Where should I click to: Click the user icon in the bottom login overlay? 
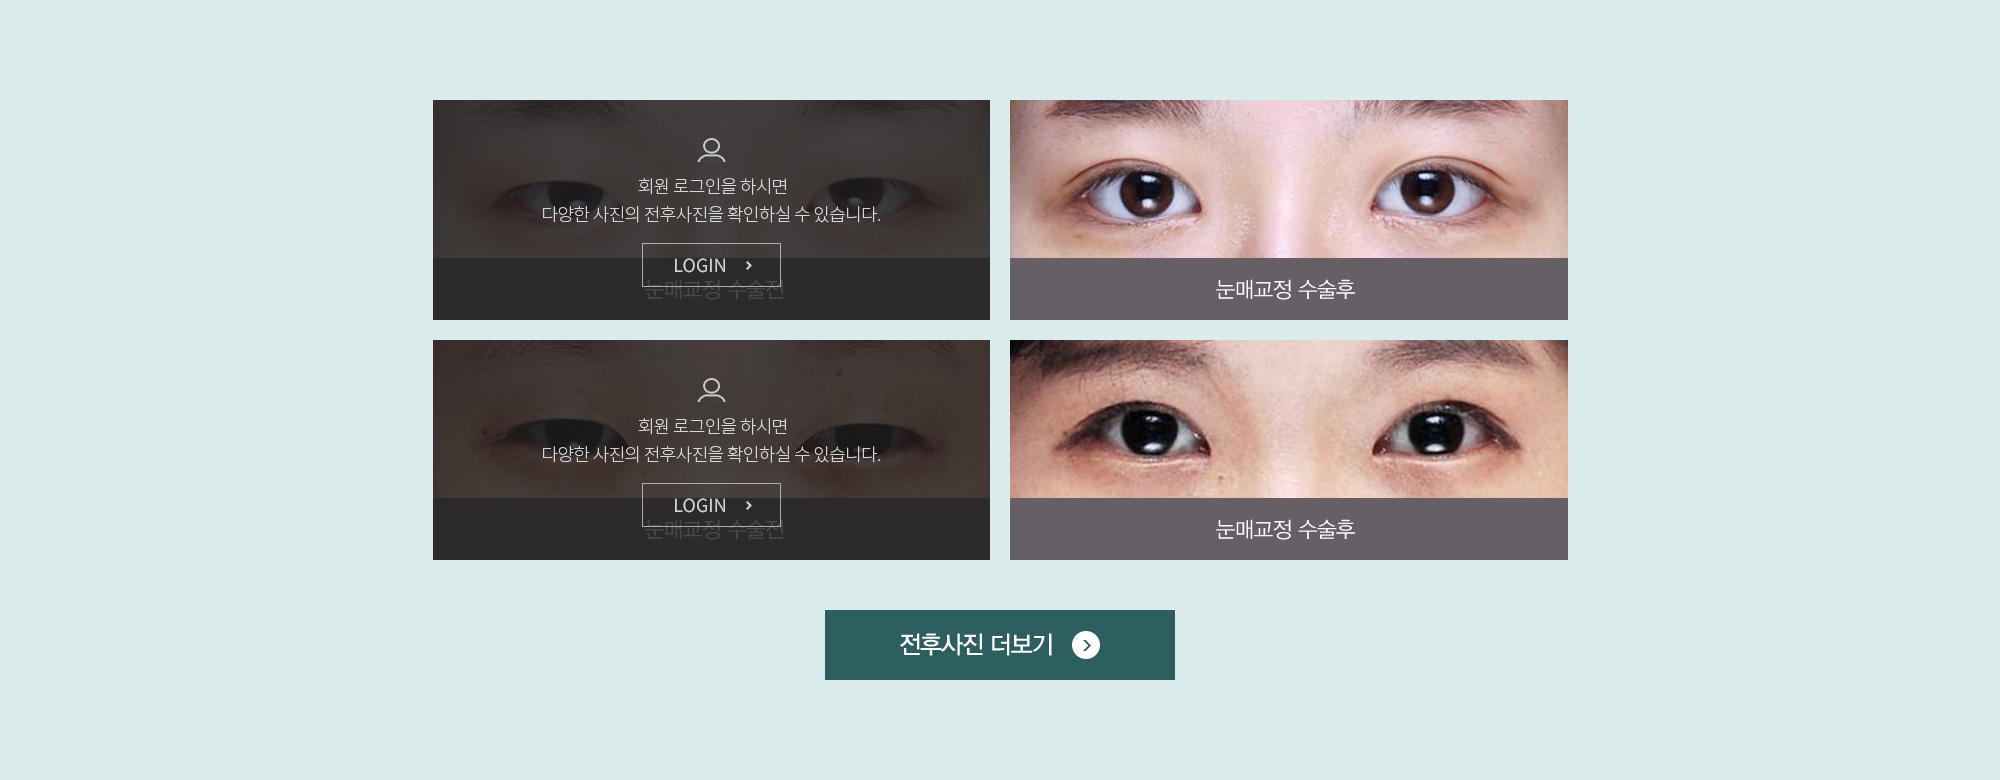click(711, 390)
